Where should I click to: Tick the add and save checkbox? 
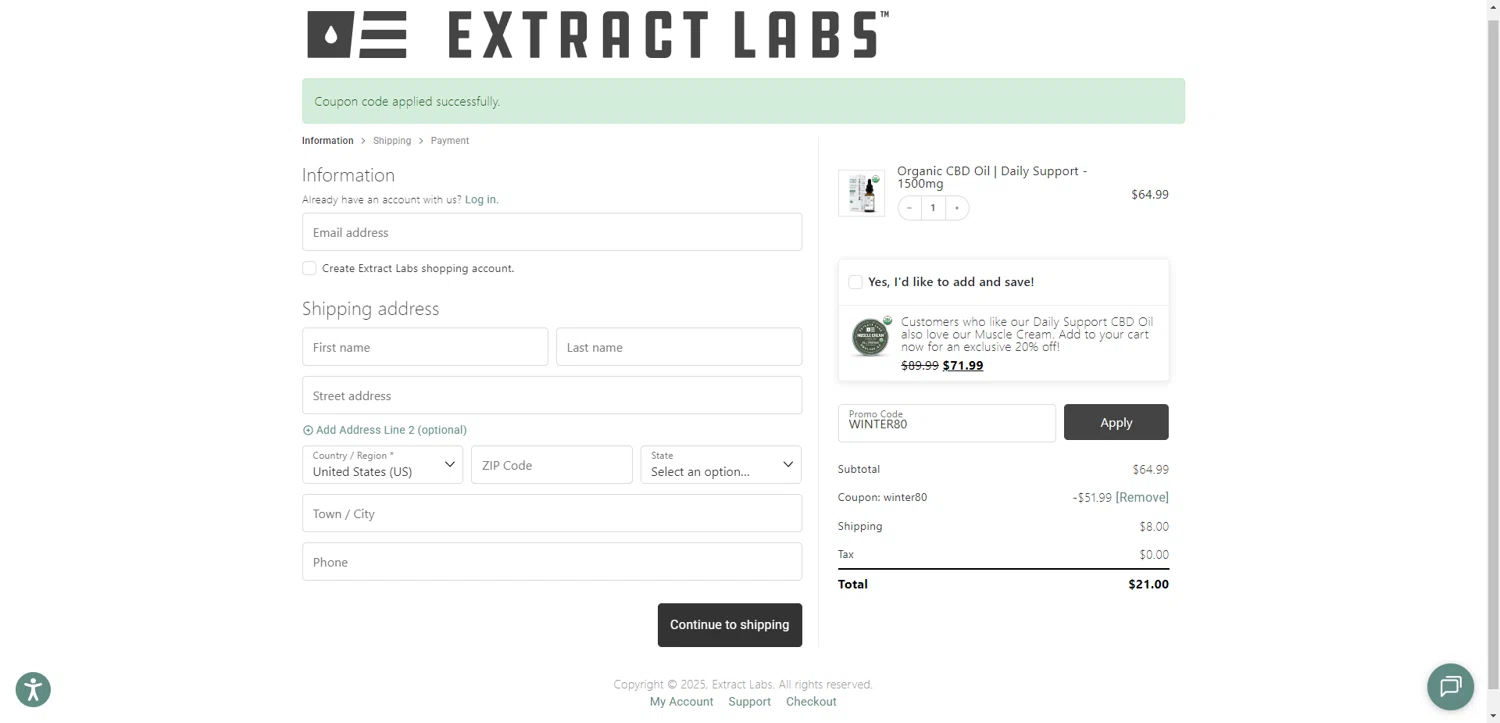855,282
